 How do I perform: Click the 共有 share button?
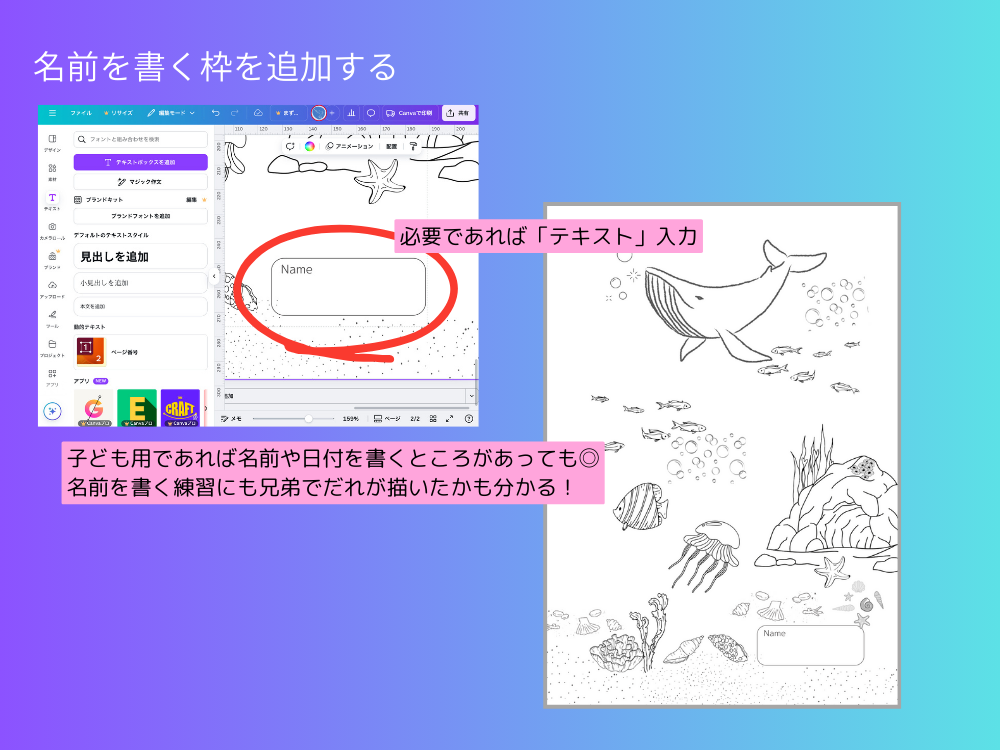coord(459,113)
